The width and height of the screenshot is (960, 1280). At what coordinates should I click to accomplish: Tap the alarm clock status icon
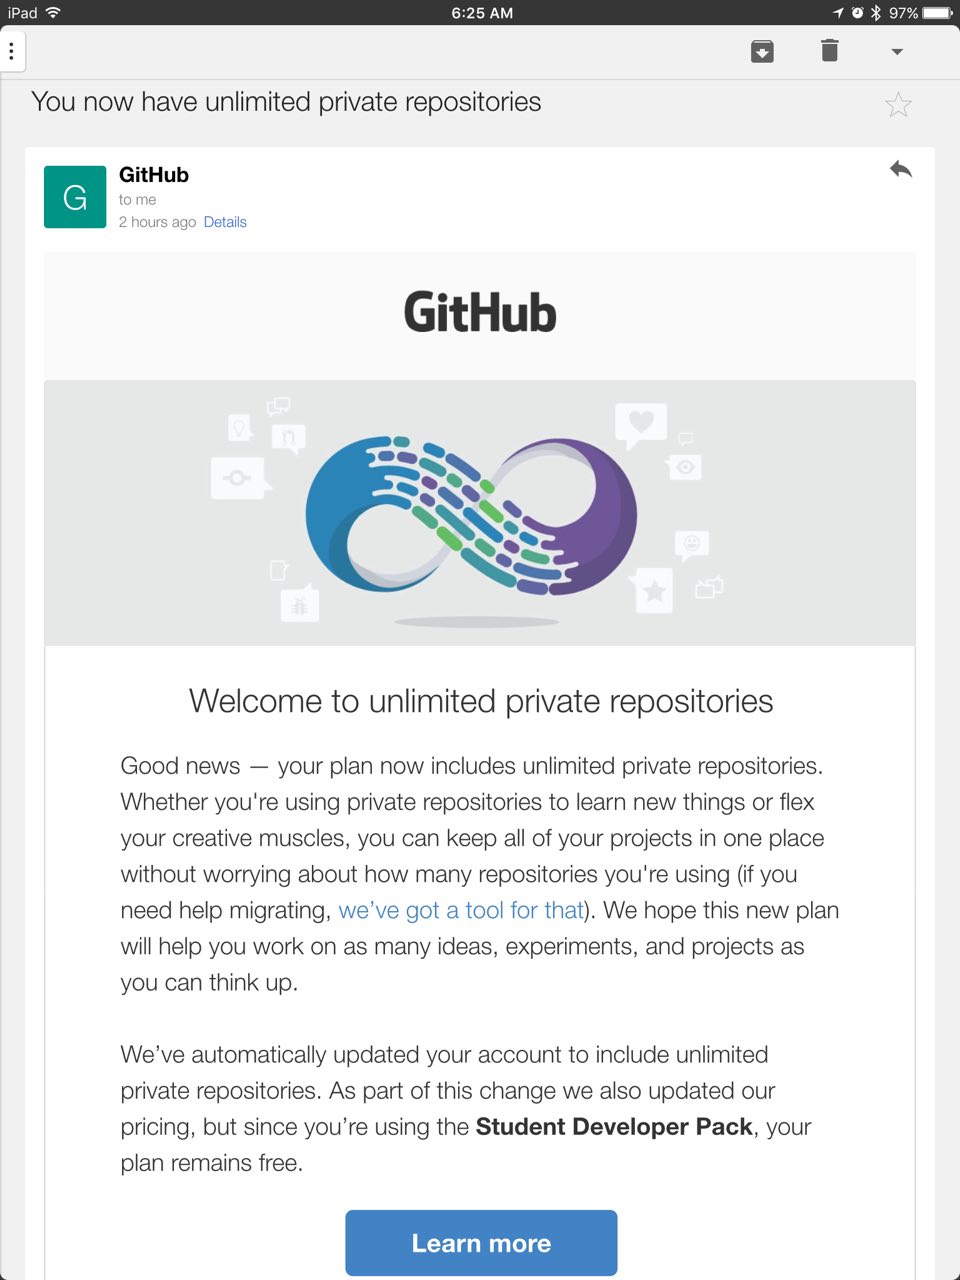[857, 13]
